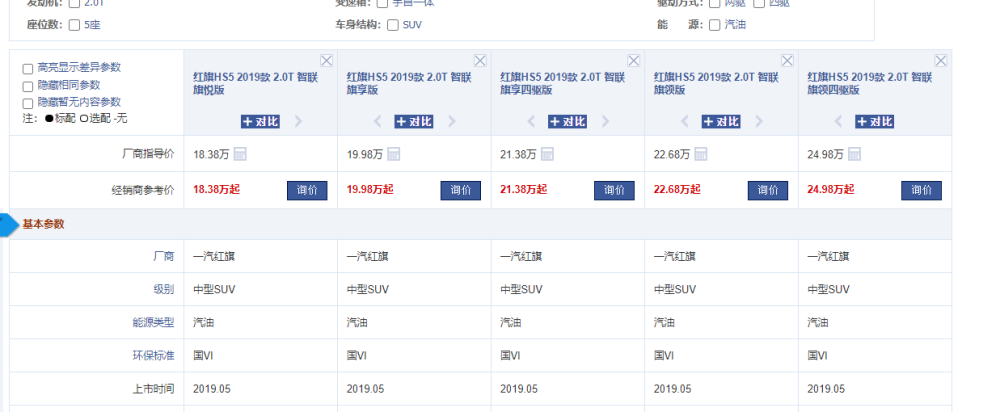Click 询价 for the 21.38万起 model

click(614, 190)
